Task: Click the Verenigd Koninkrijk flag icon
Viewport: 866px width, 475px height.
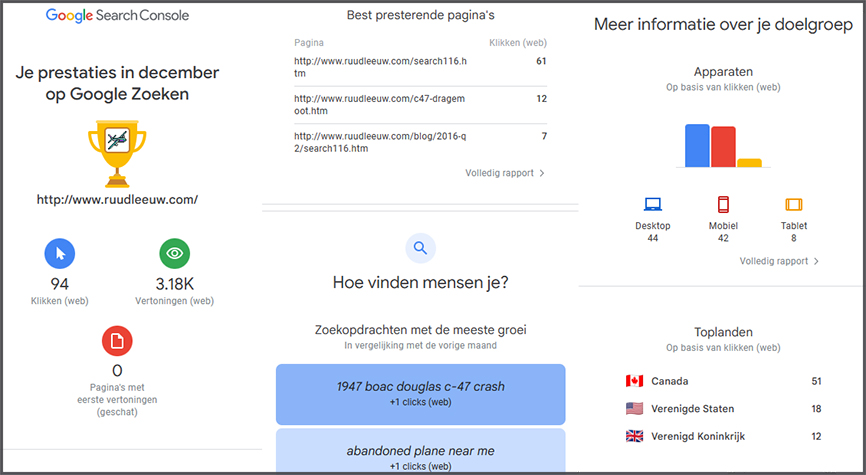Action: click(x=634, y=437)
